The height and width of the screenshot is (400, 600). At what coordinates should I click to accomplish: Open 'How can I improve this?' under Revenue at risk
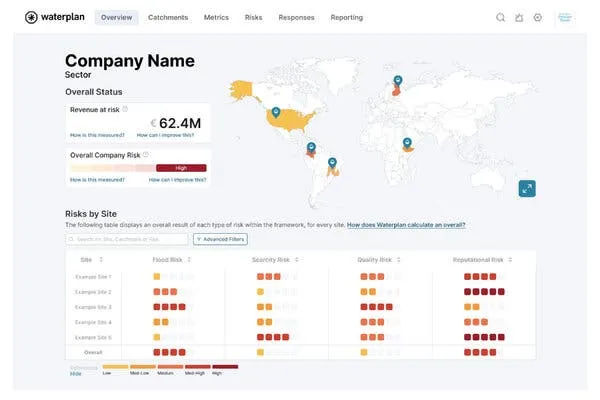[x=165, y=135]
